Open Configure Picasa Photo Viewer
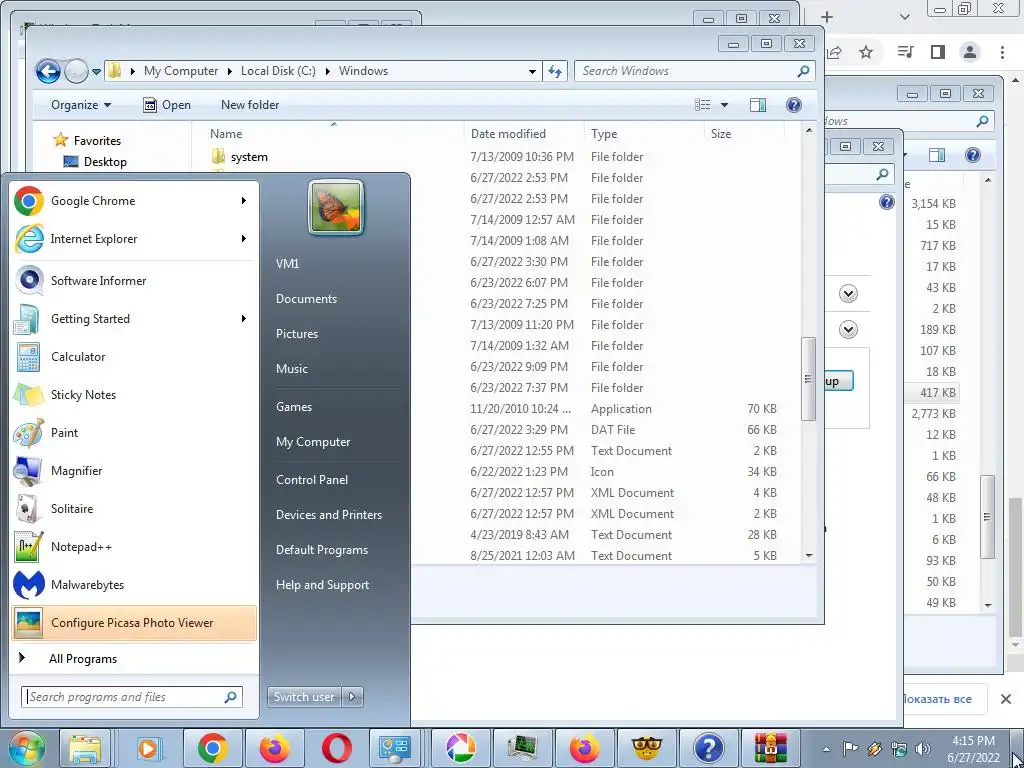 [x=134, y=622]
